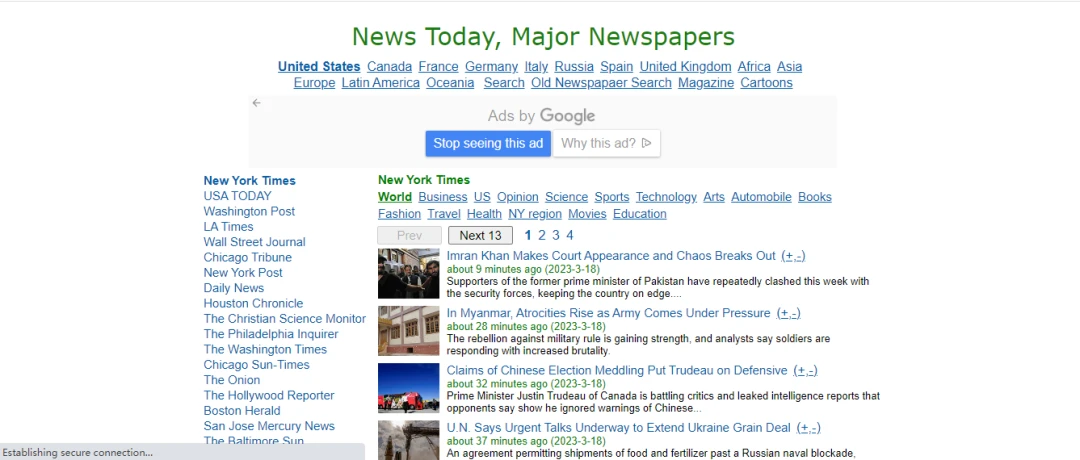Select the Science section tab
1080x460 pixels.
tap(566, 197)
